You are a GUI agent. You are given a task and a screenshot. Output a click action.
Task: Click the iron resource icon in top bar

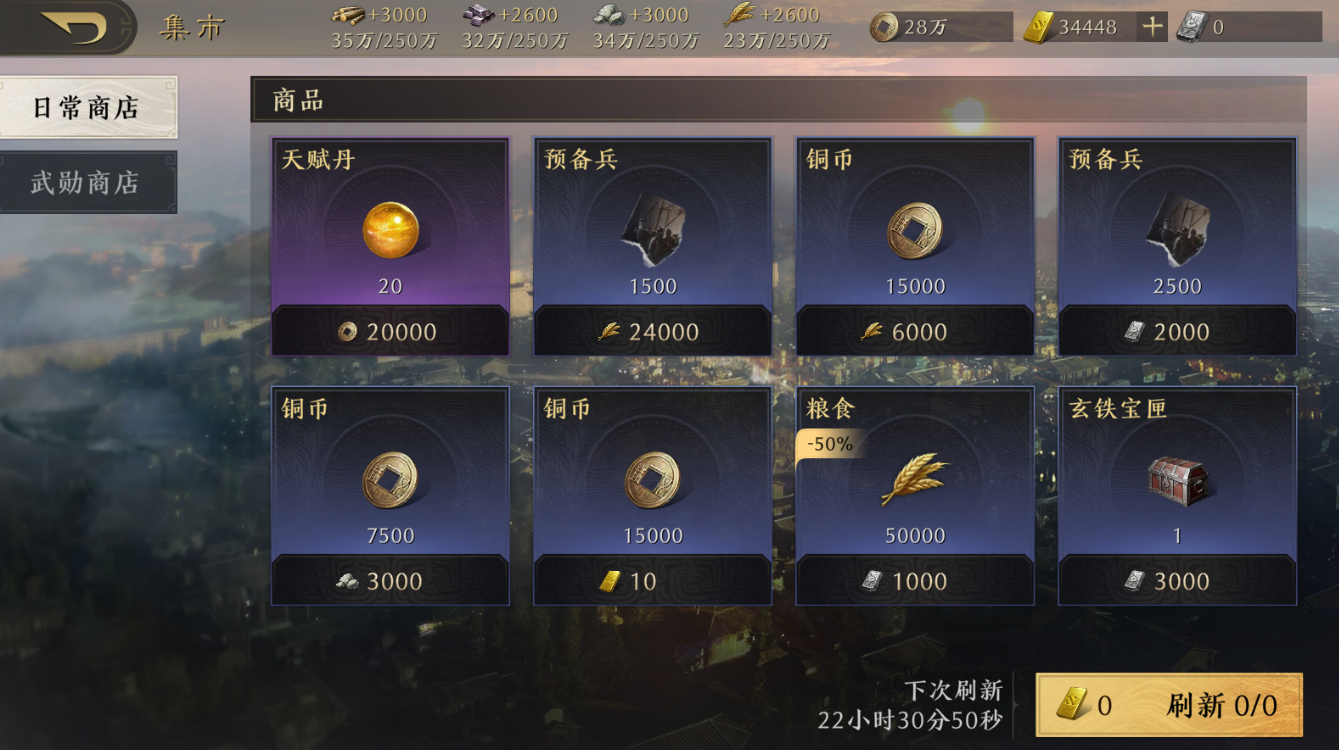point(478,15)
